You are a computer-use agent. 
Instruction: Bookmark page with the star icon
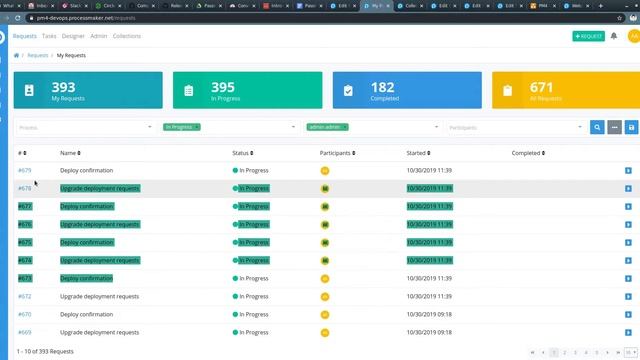point(620,18)
